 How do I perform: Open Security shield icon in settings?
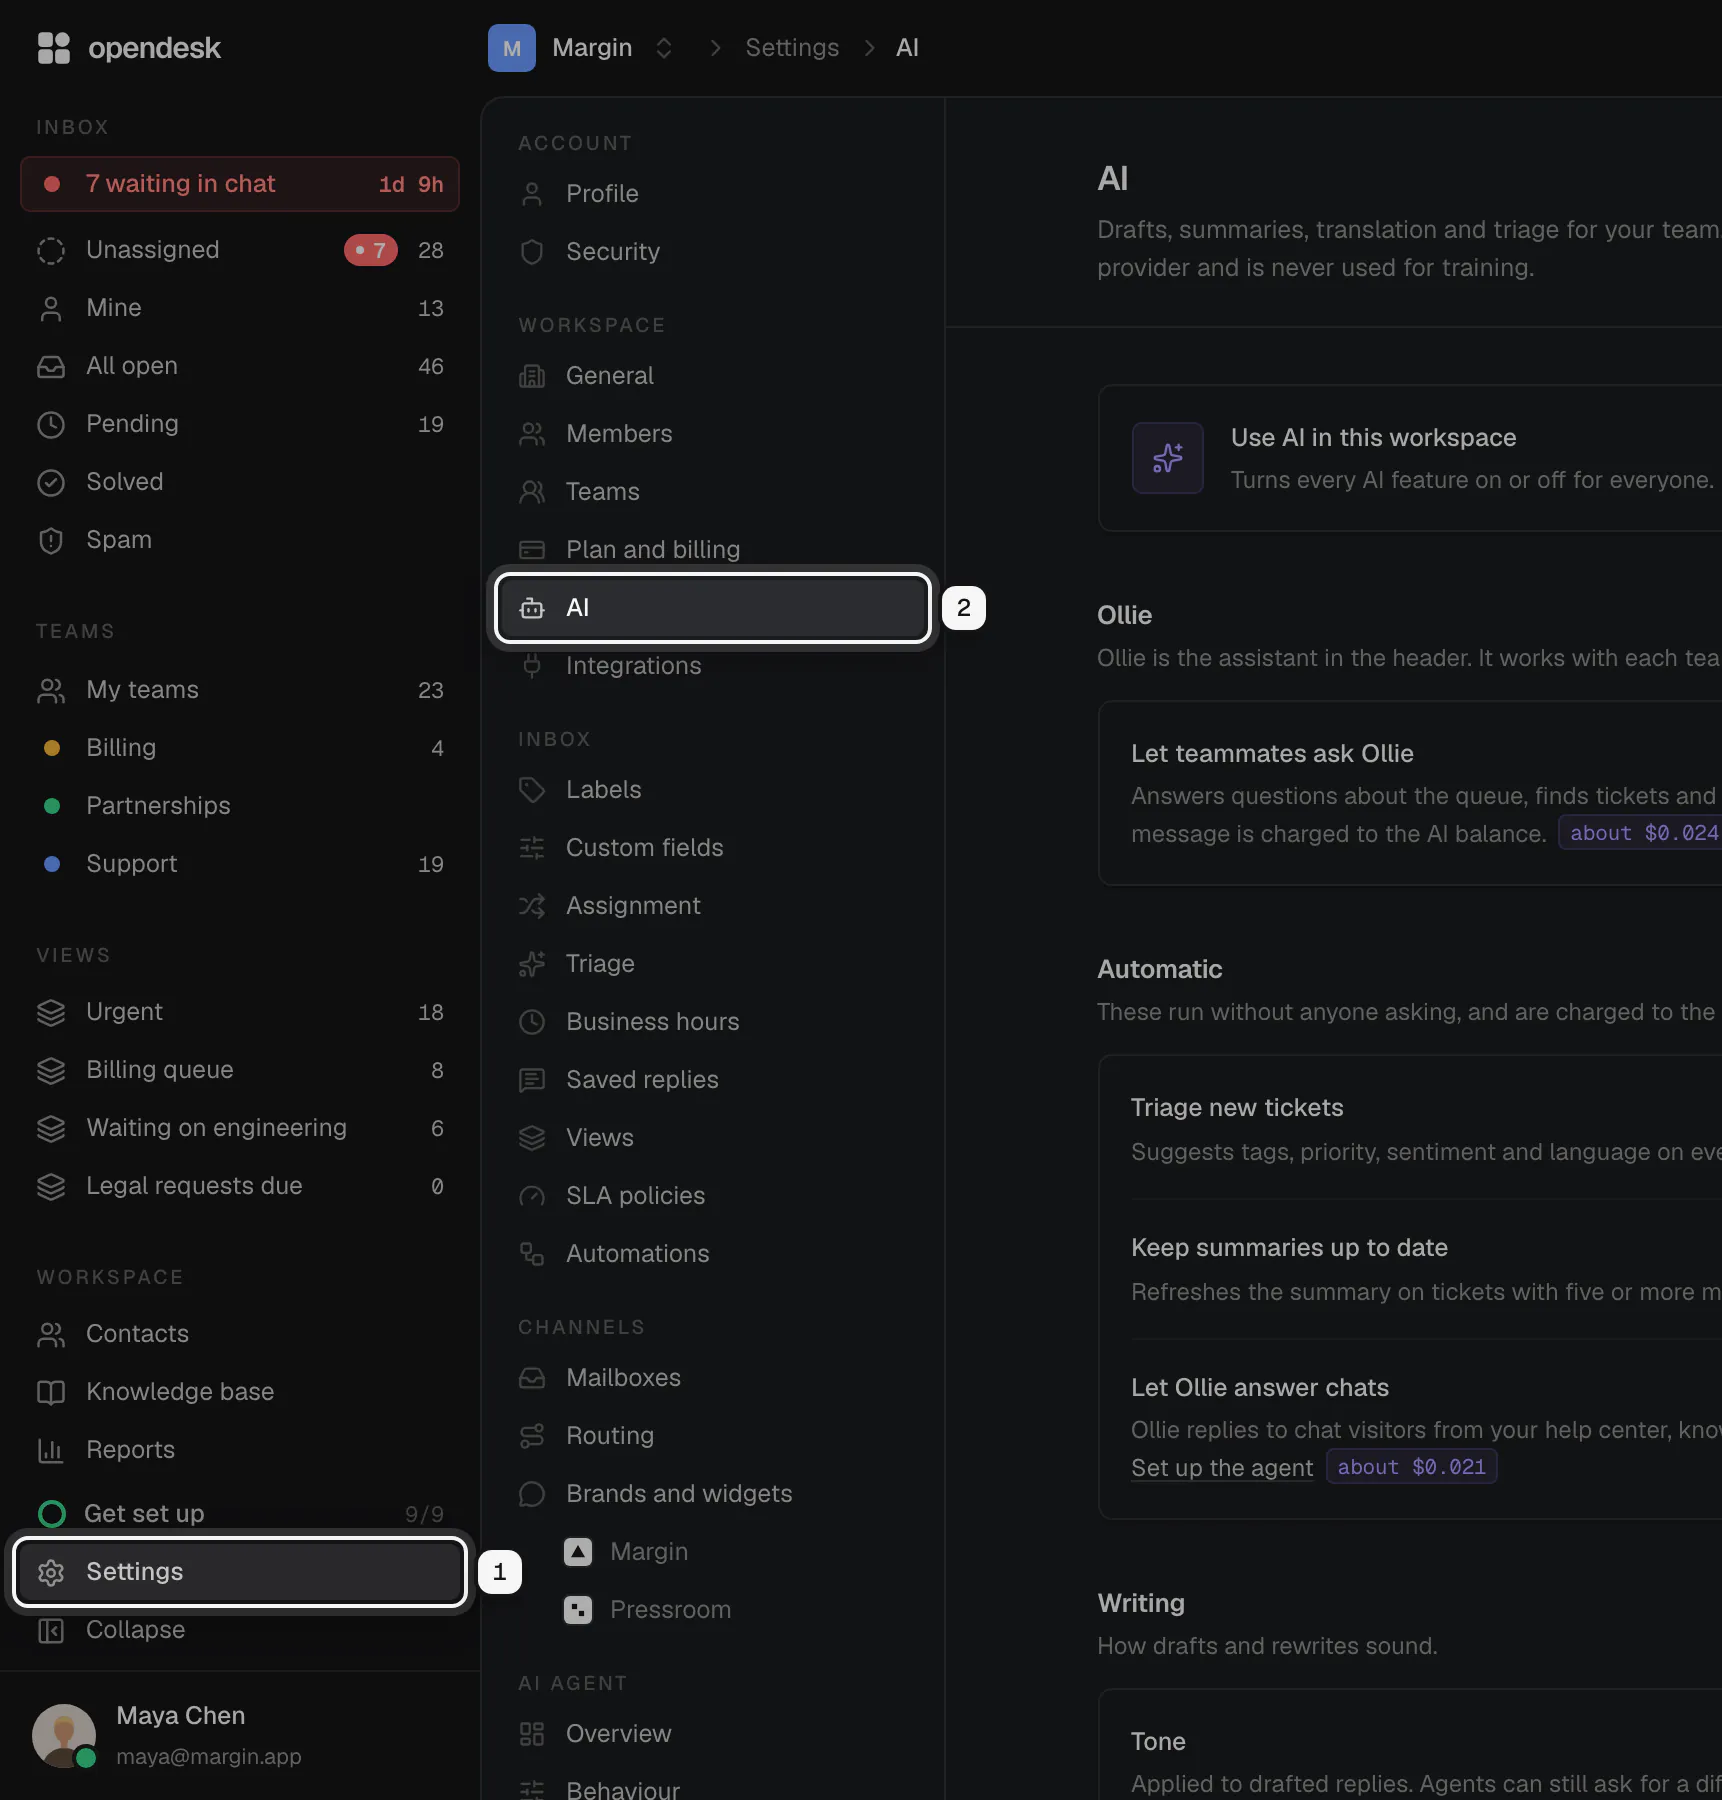tap(532, 252)
